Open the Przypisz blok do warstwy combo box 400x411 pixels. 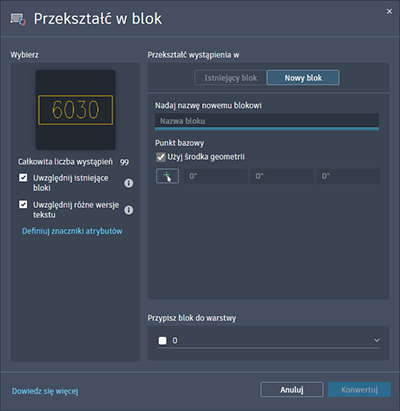point(268,340)
